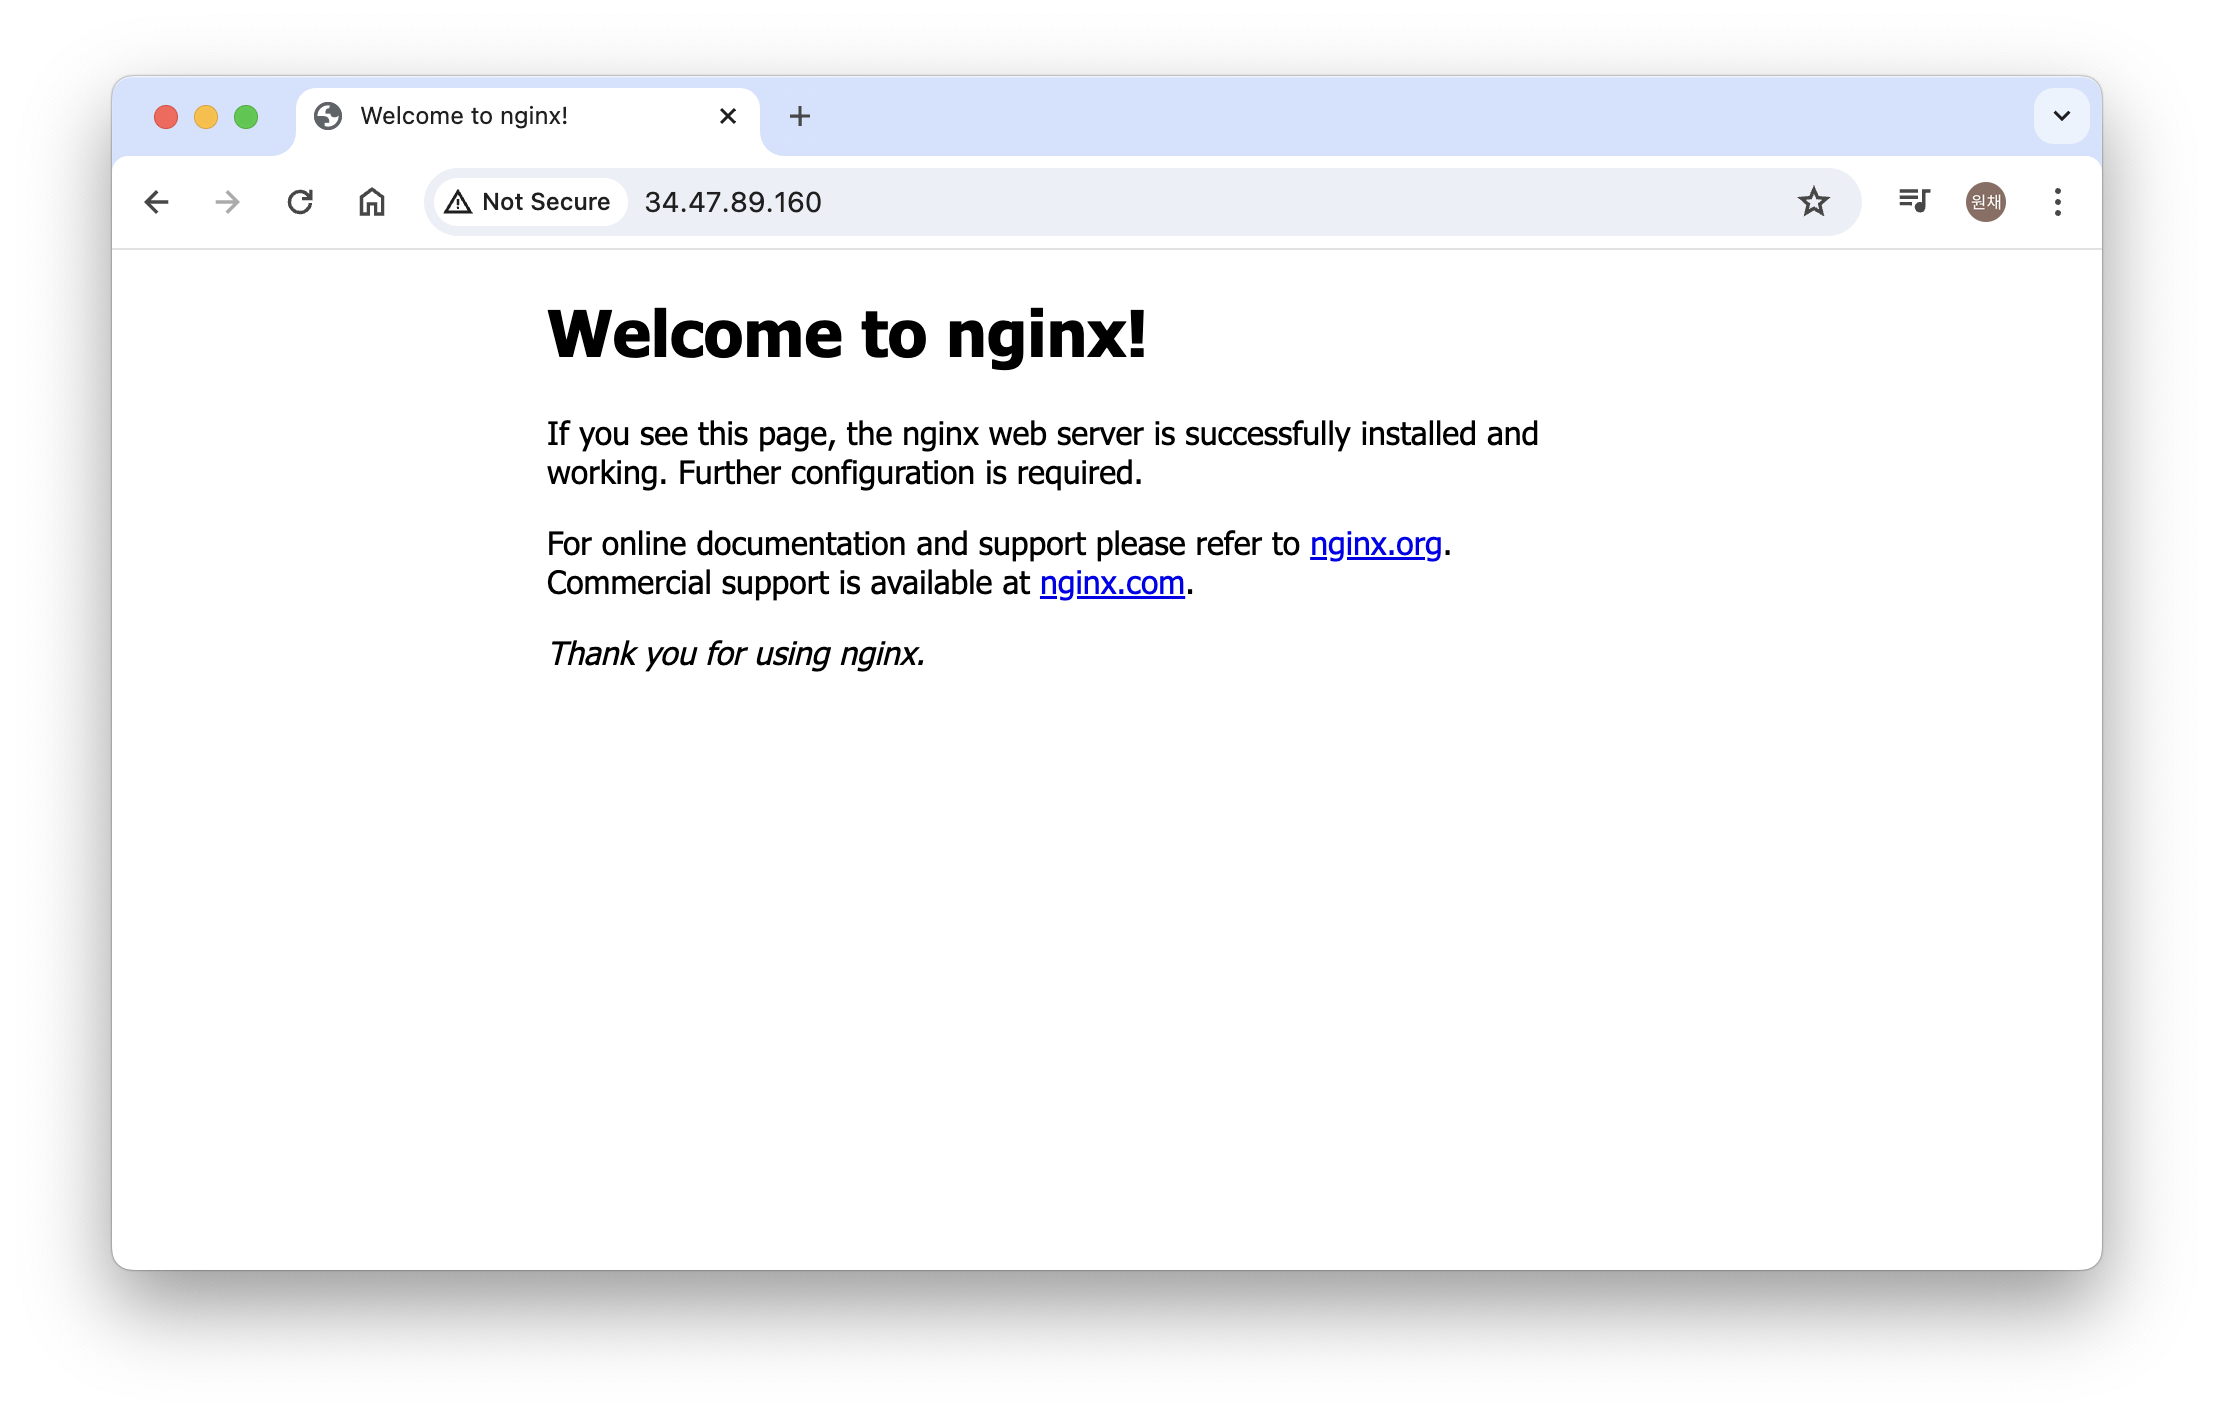Open the media controls icon
Viewport: 2214px width, 1418px height.
coord(1914,201)
